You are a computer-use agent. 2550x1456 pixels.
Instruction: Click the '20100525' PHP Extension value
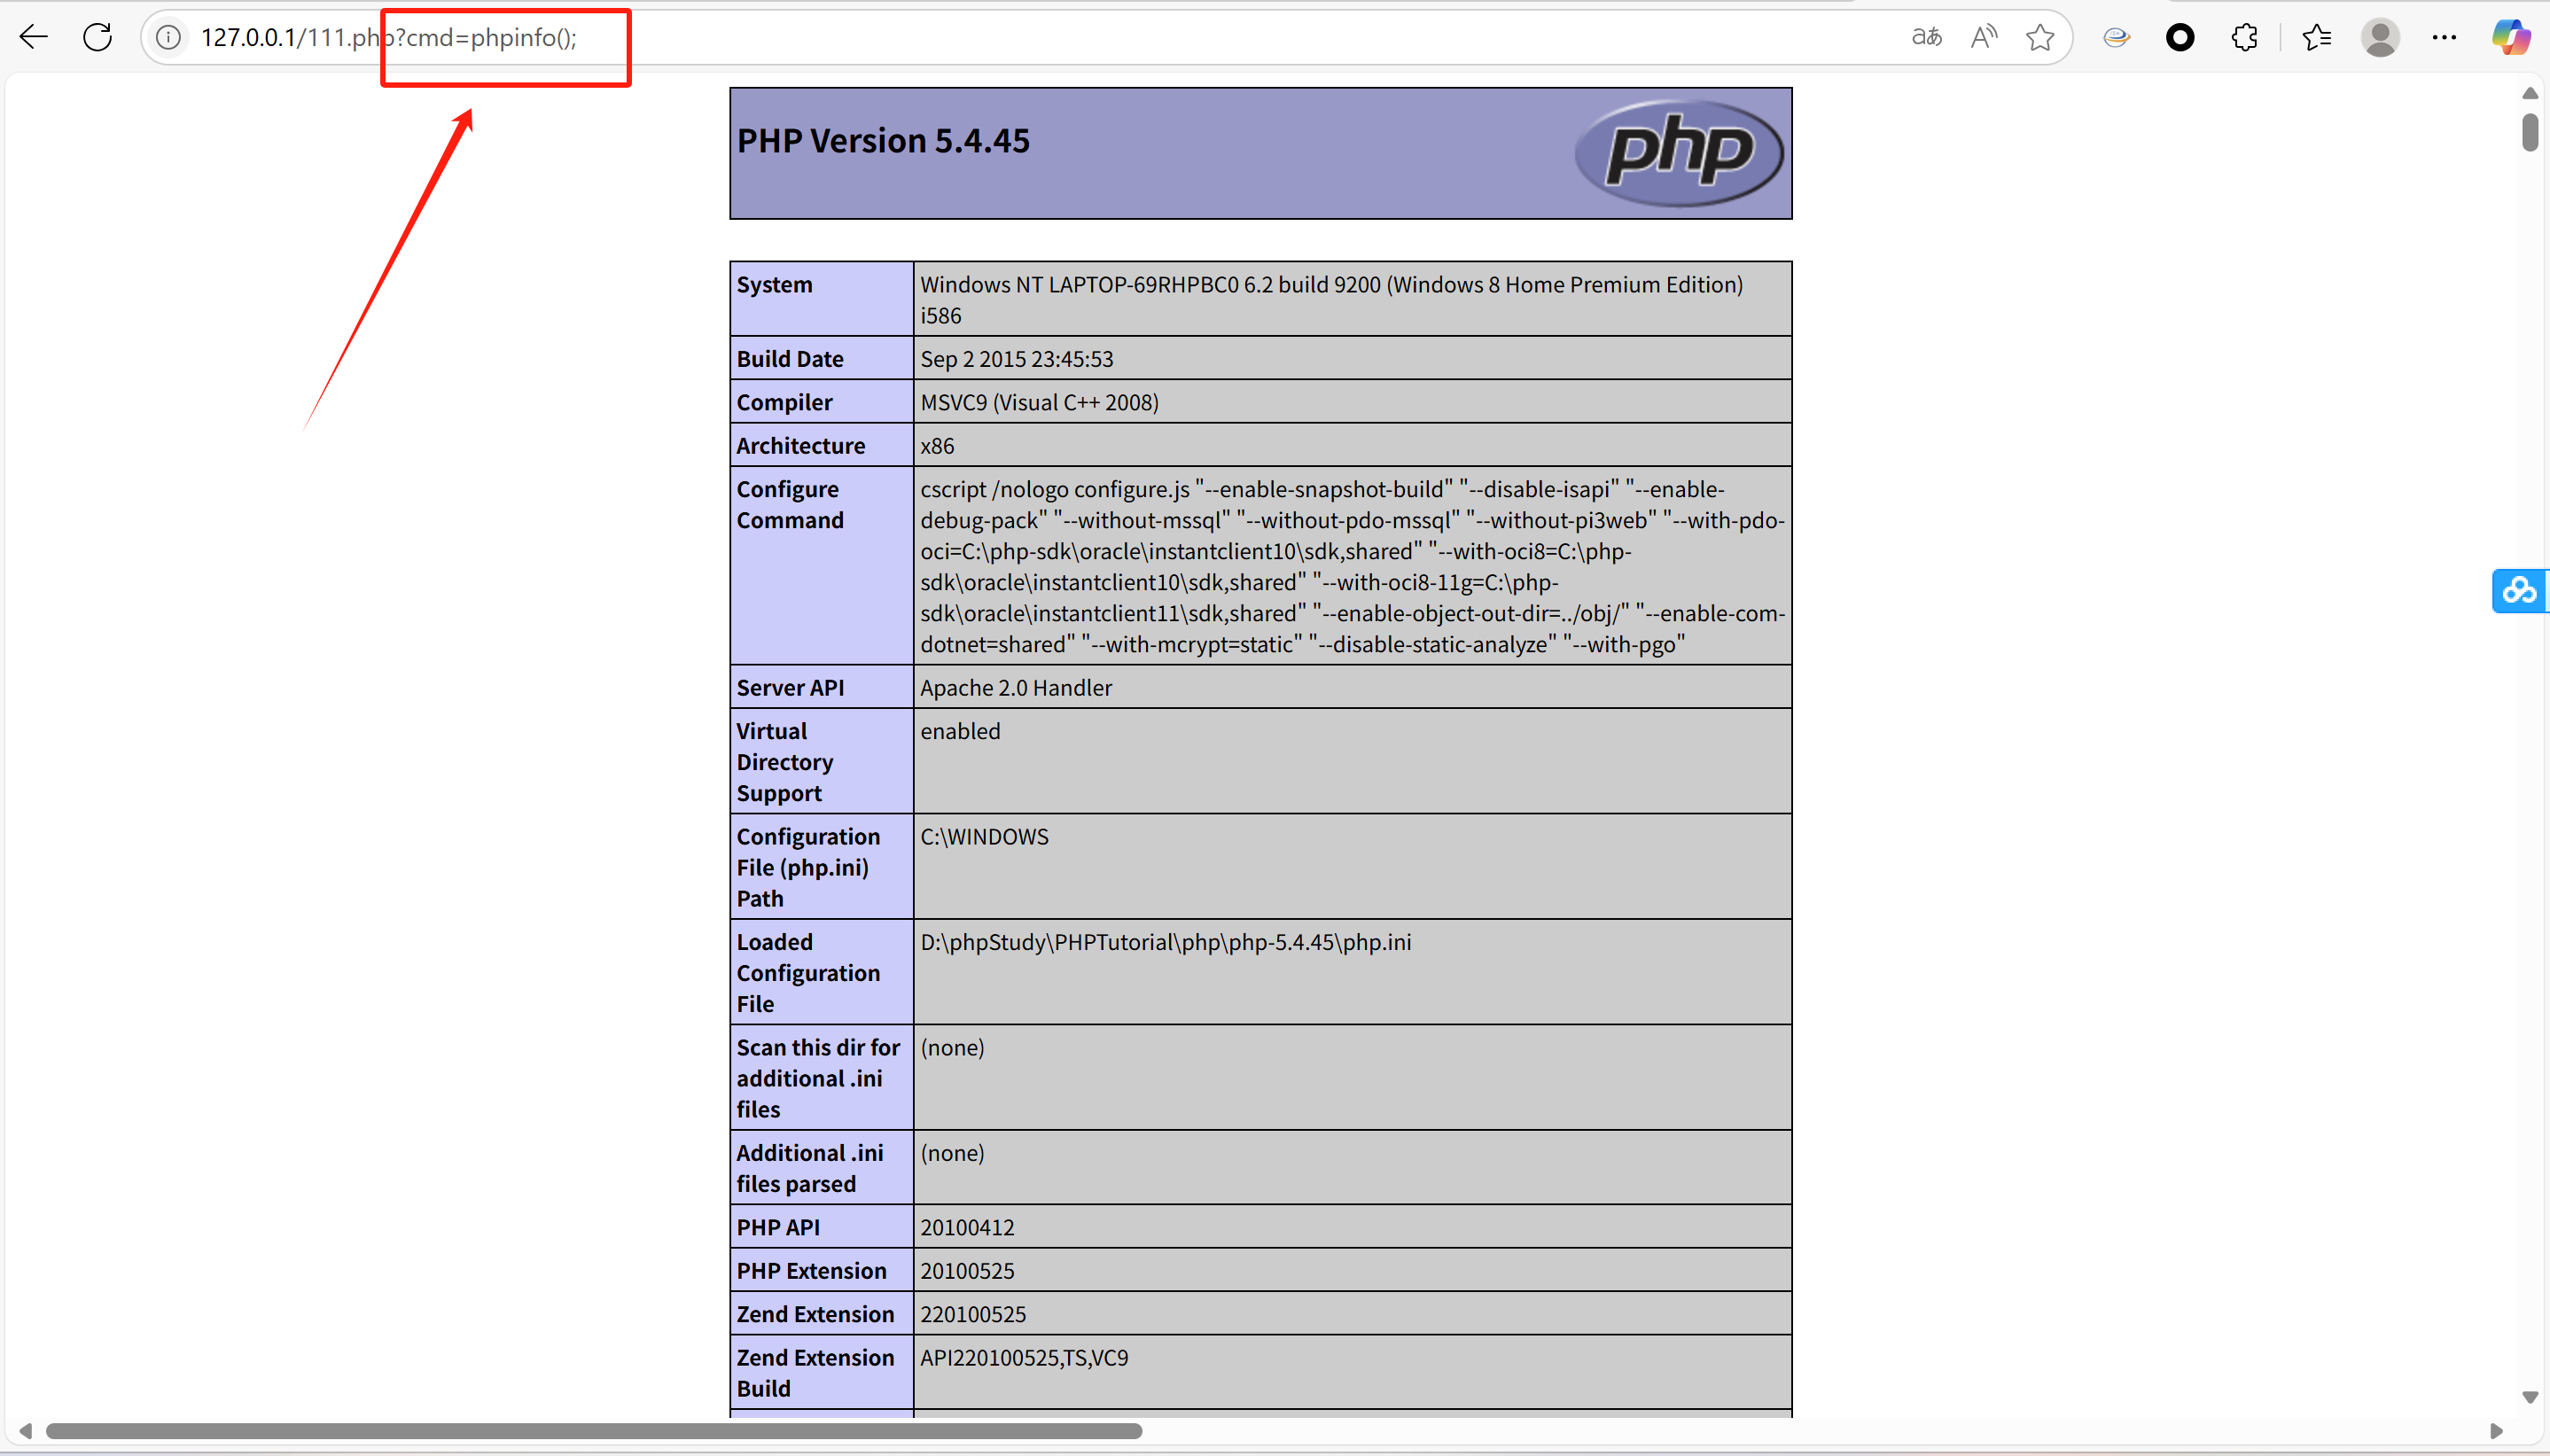point(967,1271)
